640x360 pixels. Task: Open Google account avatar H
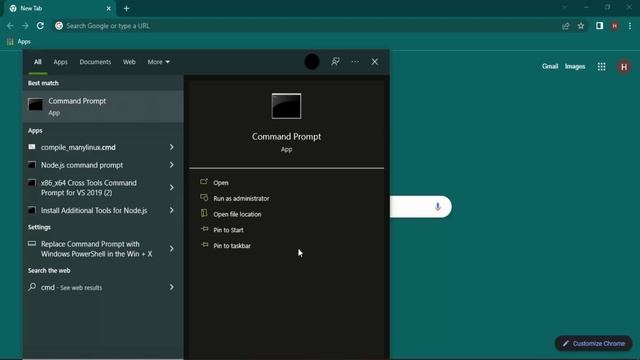[x=624, y=67]
